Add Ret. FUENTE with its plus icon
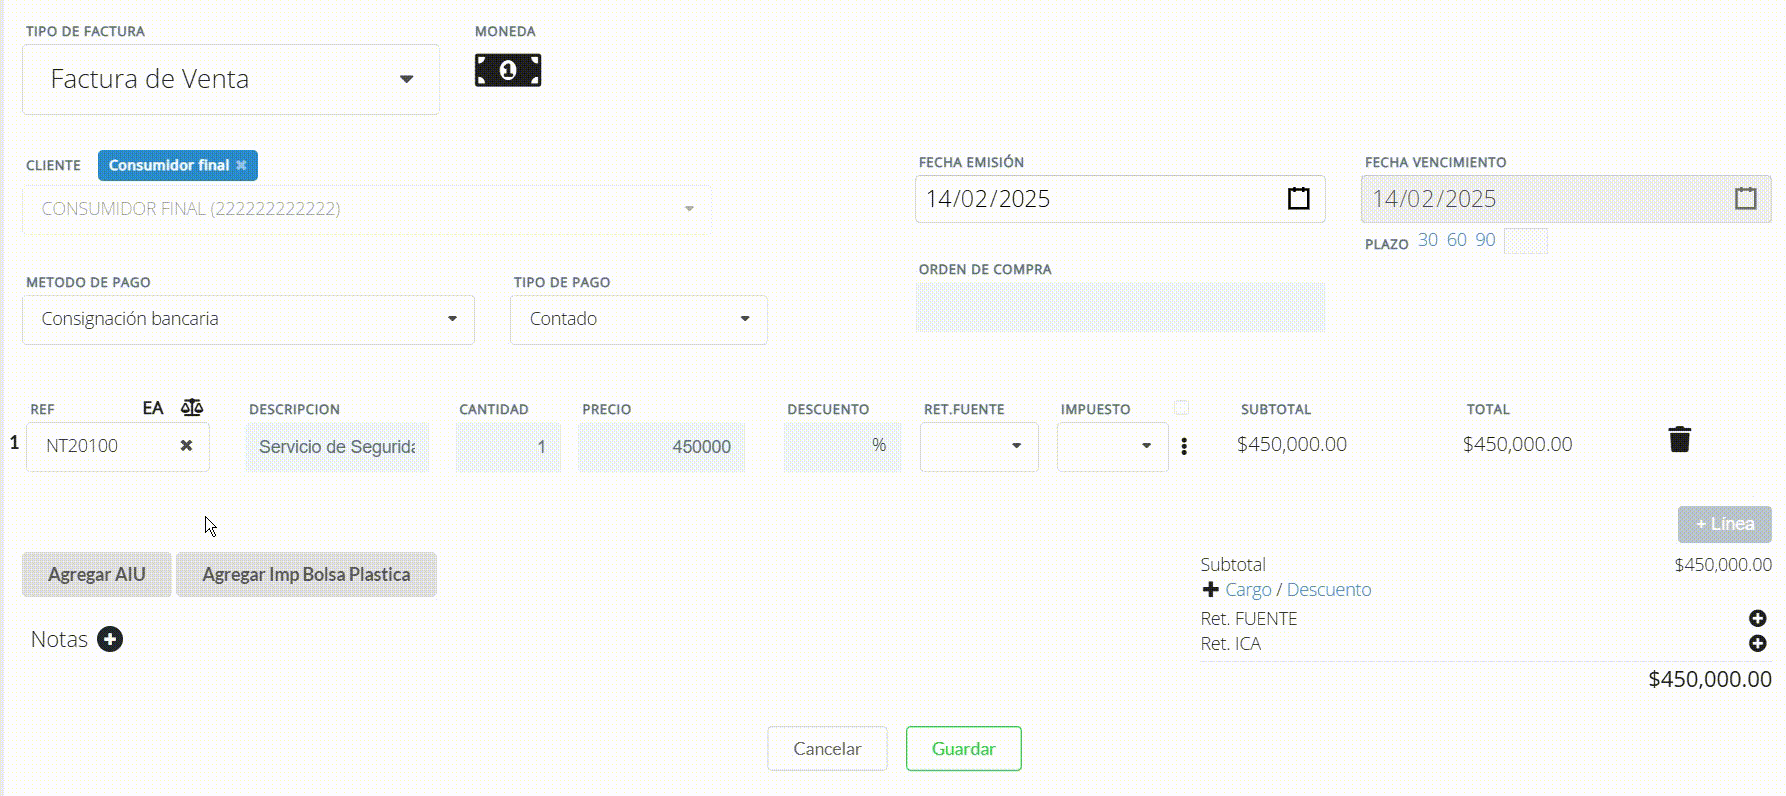 pyautogui.click(x=1758, y=618)
